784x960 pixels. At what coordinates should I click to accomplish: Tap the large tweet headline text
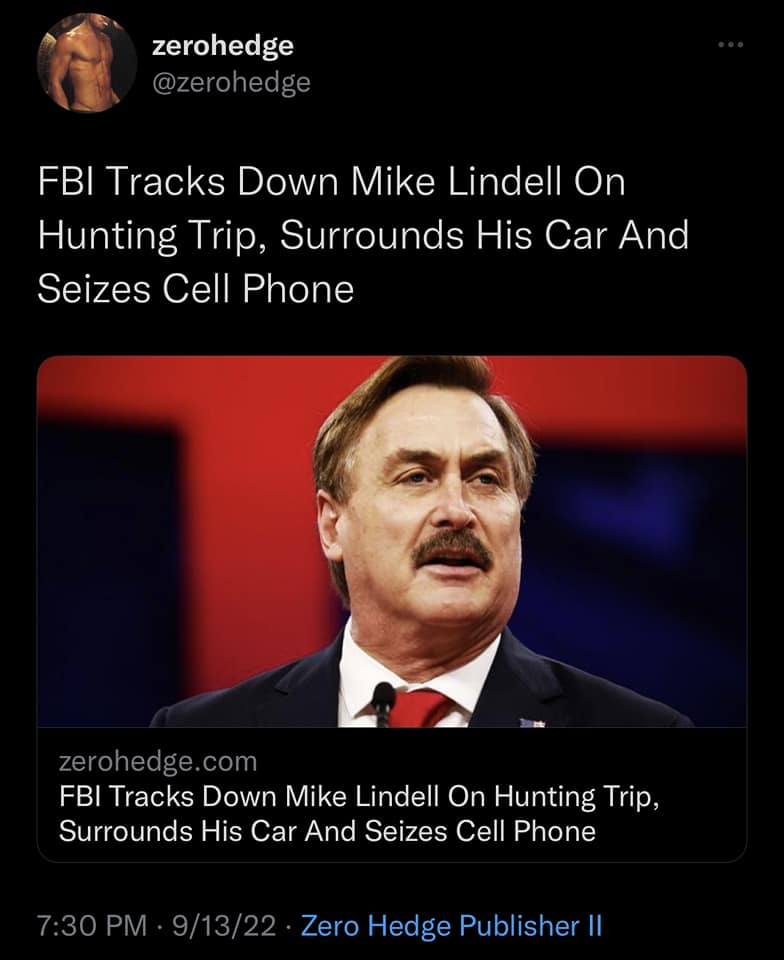[362, 236]
